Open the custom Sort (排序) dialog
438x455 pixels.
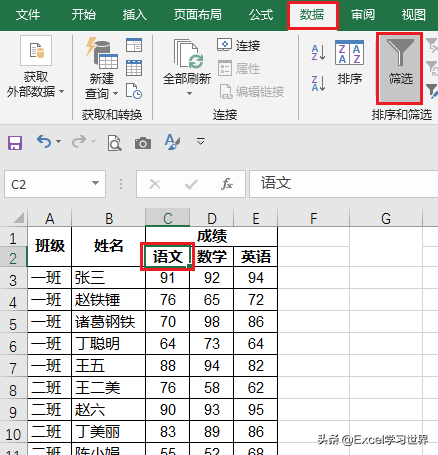click(x=349, y=63)
